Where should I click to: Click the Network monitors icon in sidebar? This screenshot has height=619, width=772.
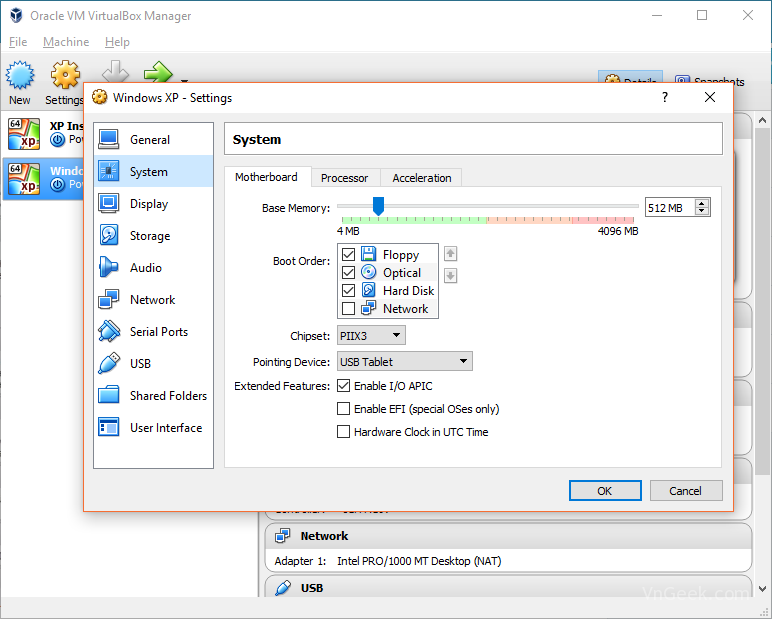(108, 299)
